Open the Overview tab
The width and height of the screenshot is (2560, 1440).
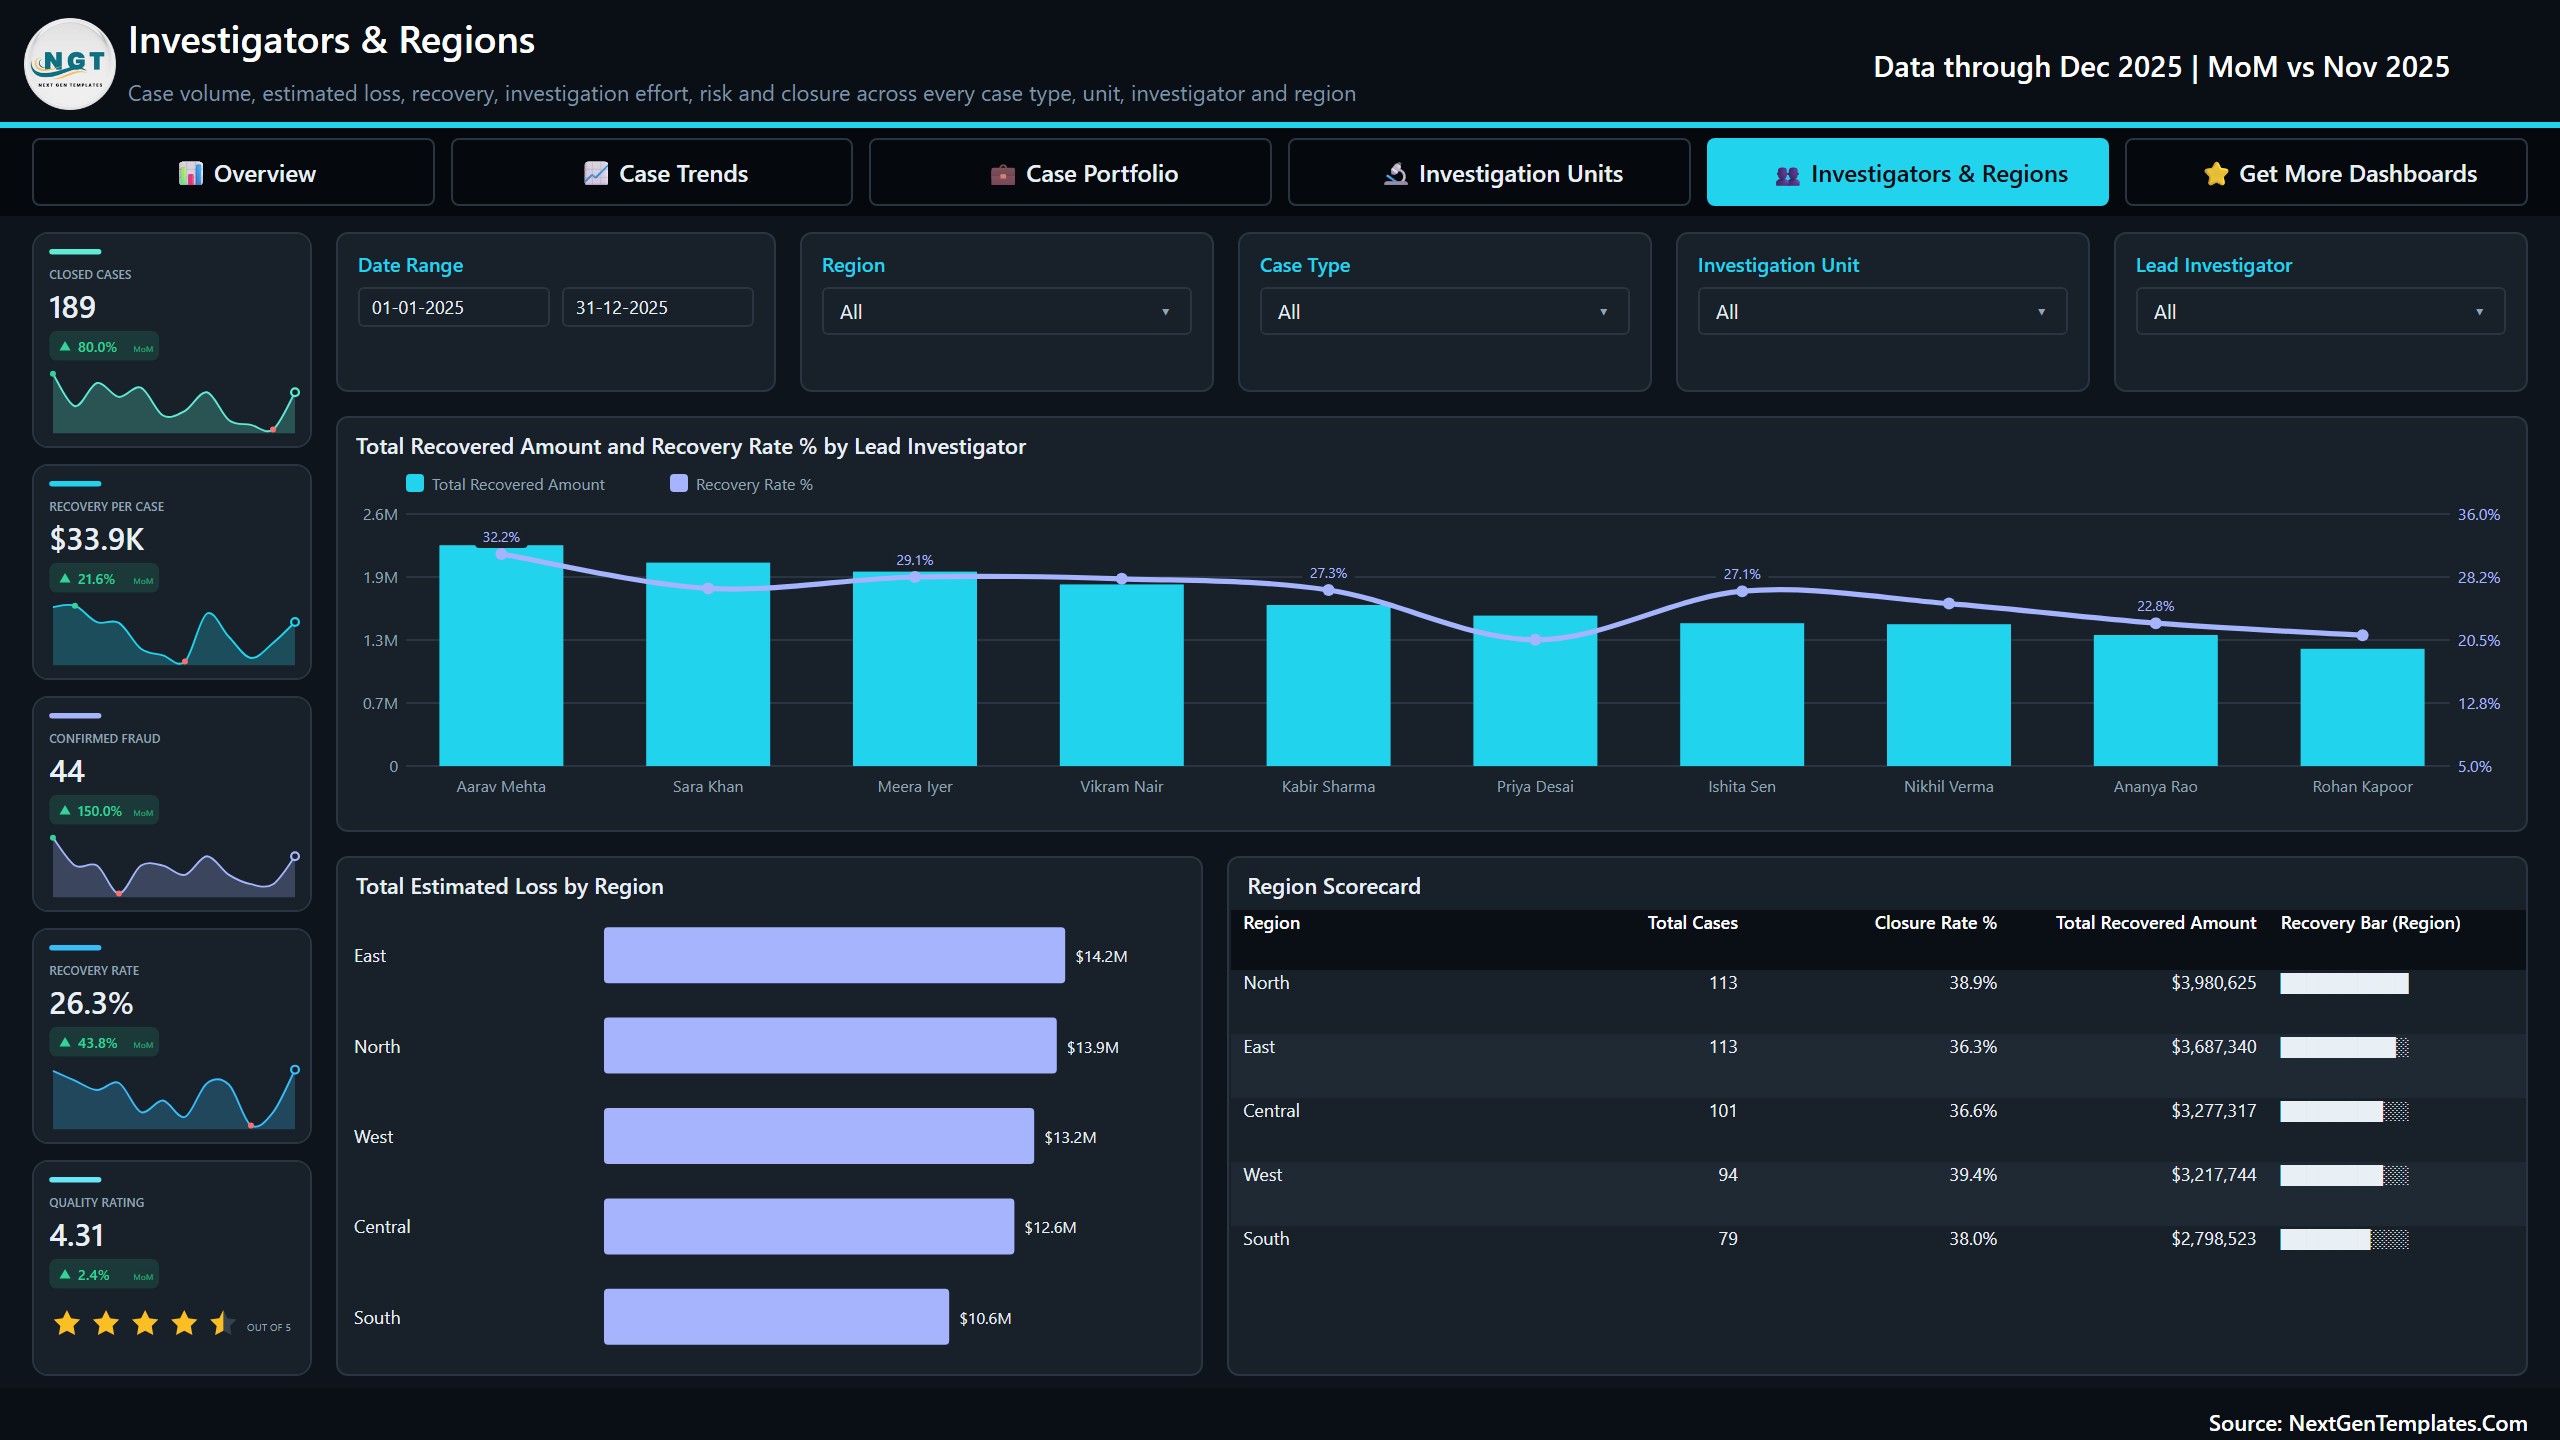coord(233,173)
